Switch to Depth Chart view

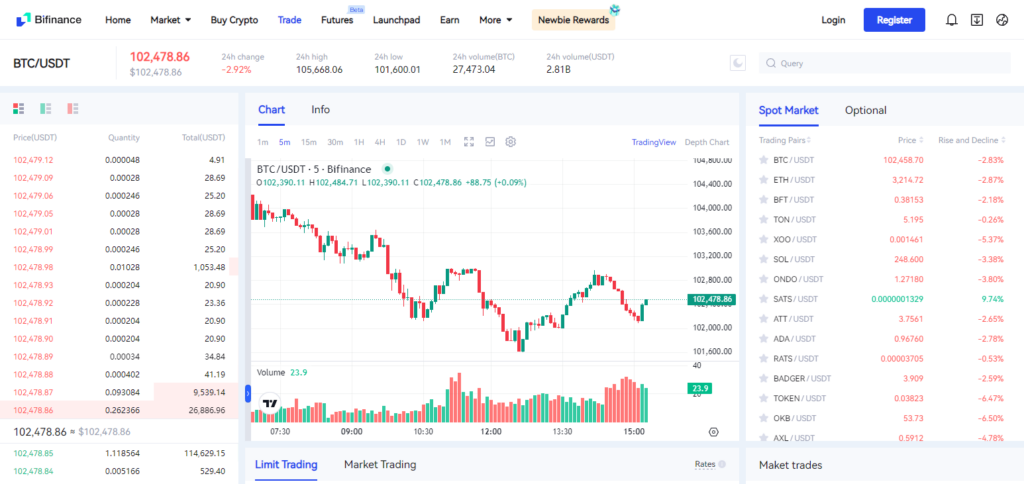coord(707,142)
